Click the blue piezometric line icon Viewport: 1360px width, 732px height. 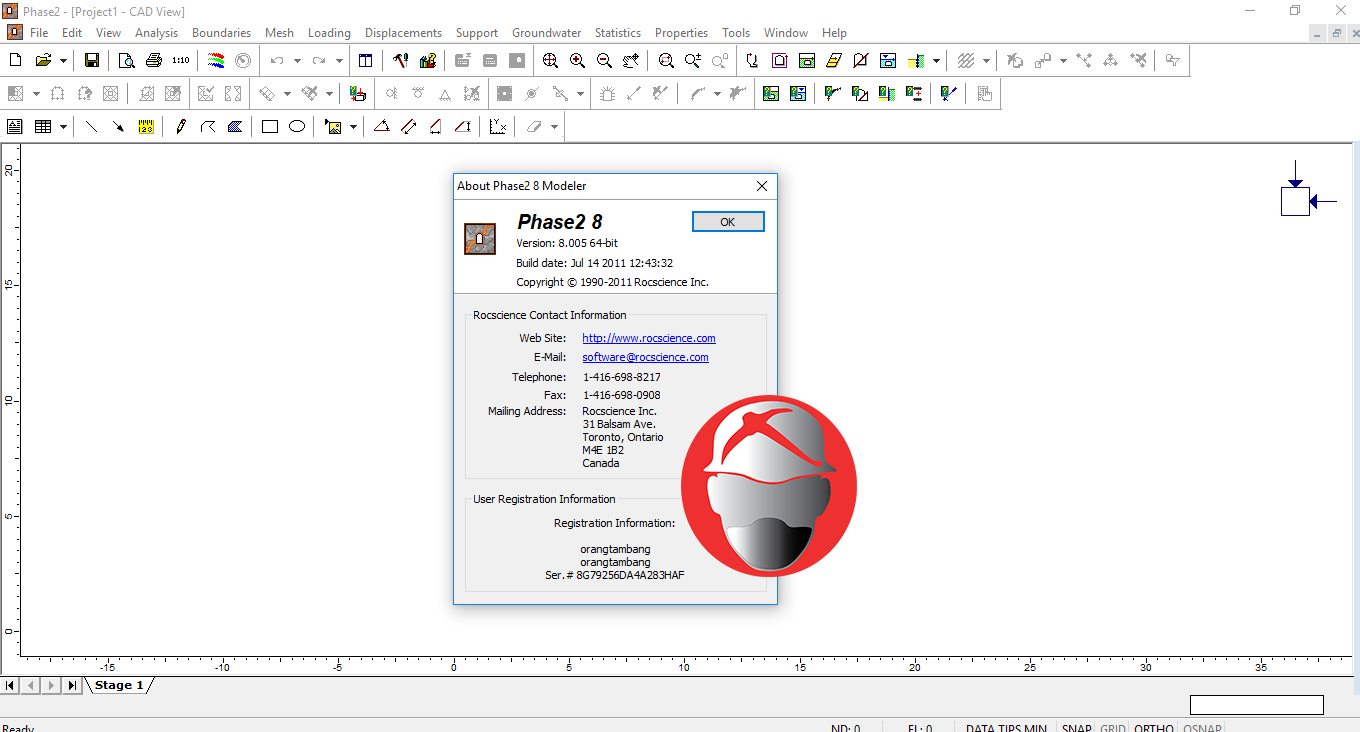[x=888, y=60]
